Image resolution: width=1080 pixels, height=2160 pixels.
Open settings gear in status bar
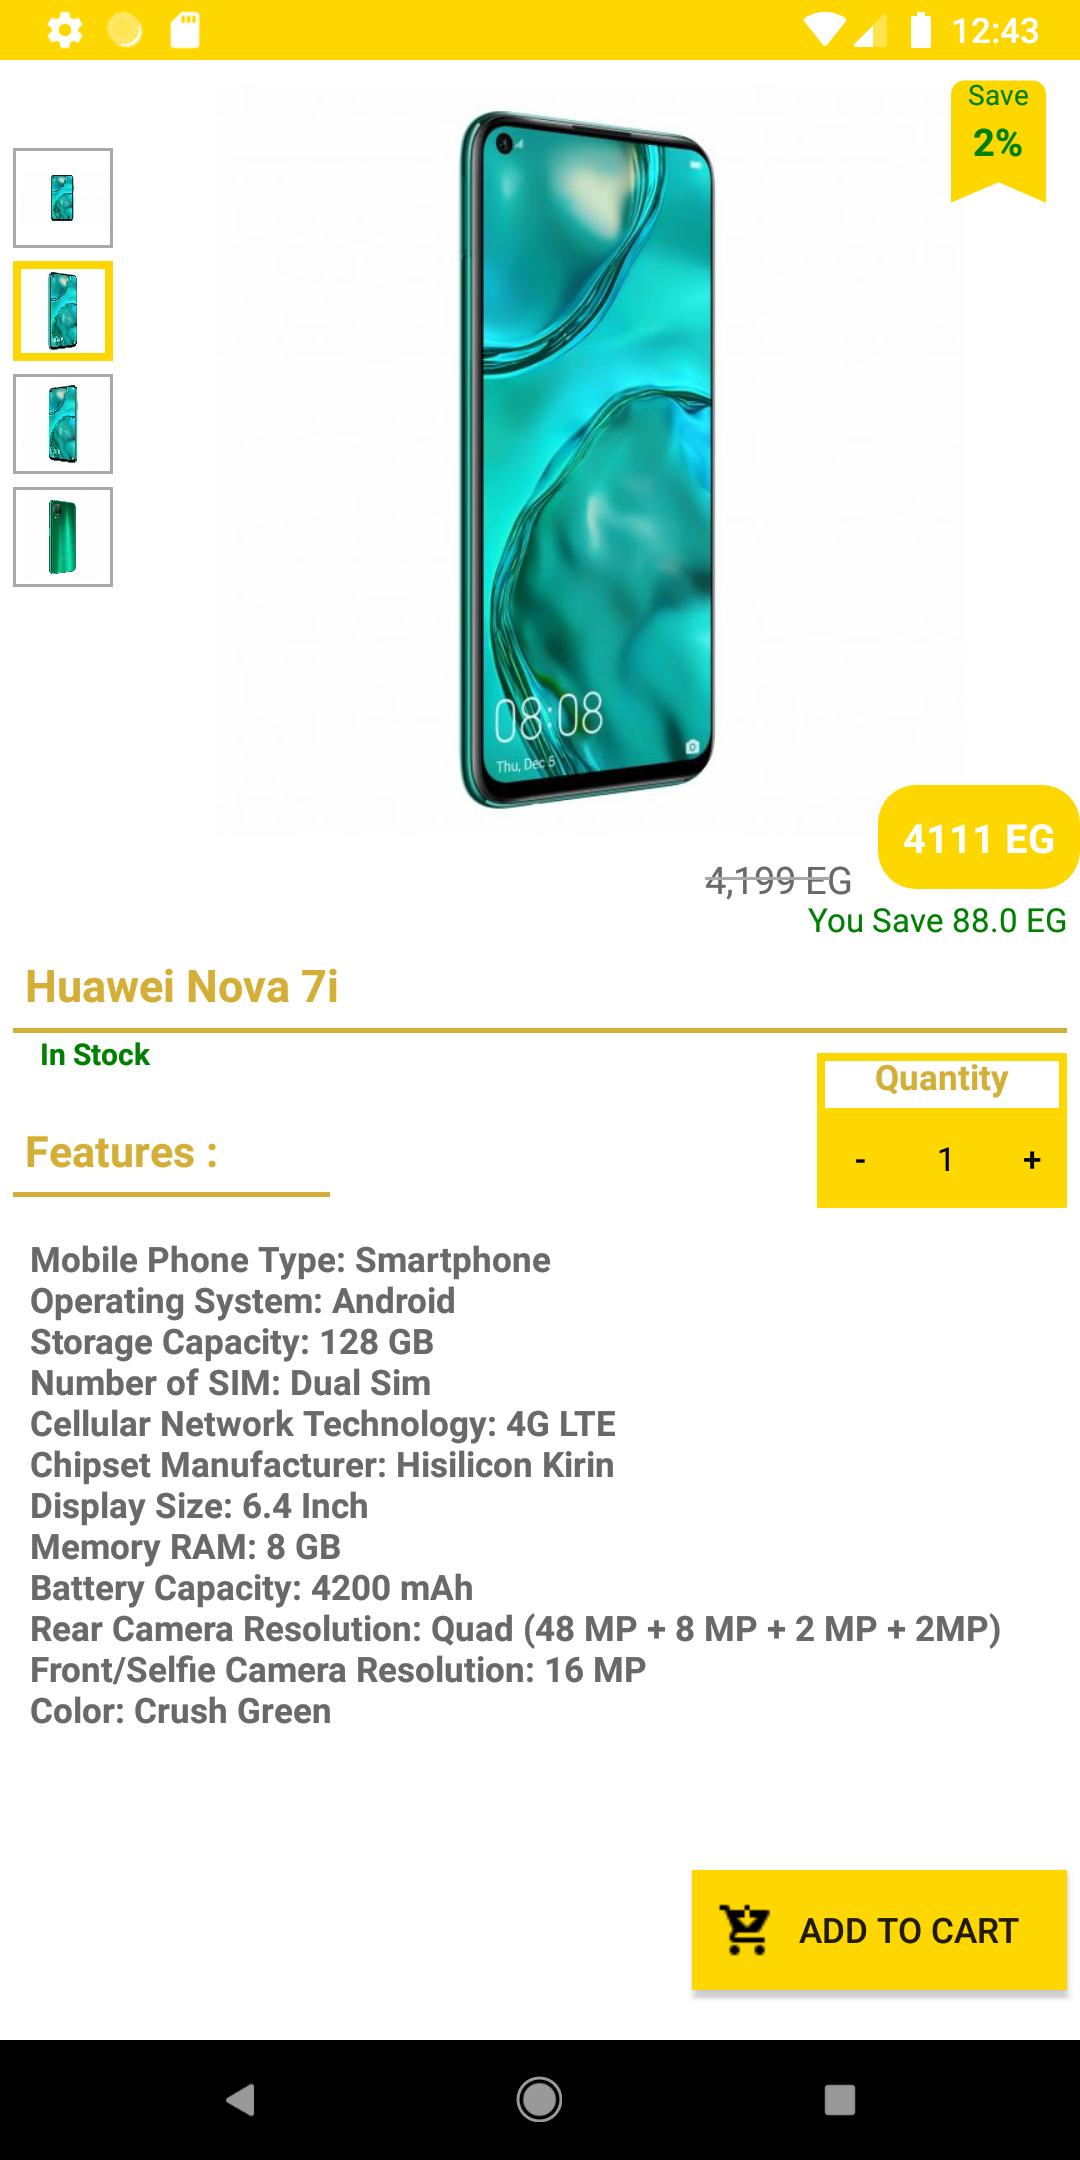tap(65, 30)
